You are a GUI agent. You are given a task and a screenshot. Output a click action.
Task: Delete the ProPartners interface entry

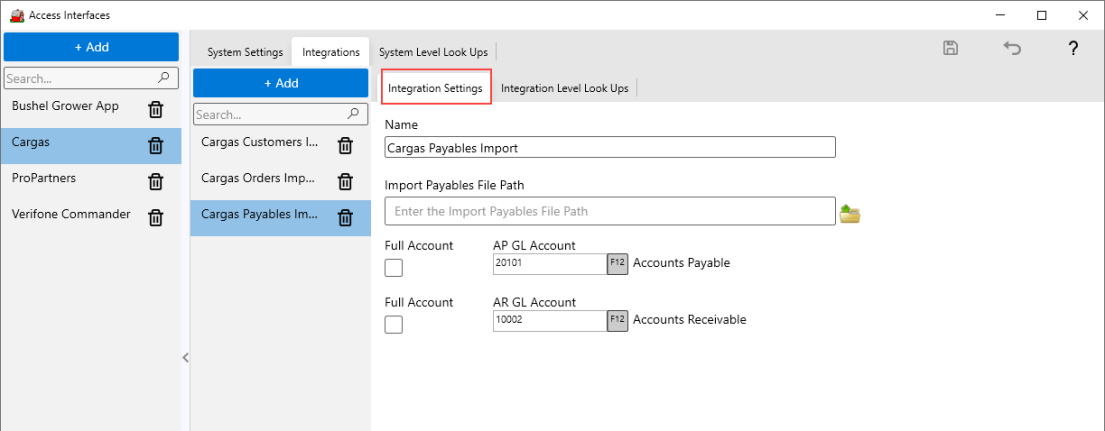tap(156, 181)
